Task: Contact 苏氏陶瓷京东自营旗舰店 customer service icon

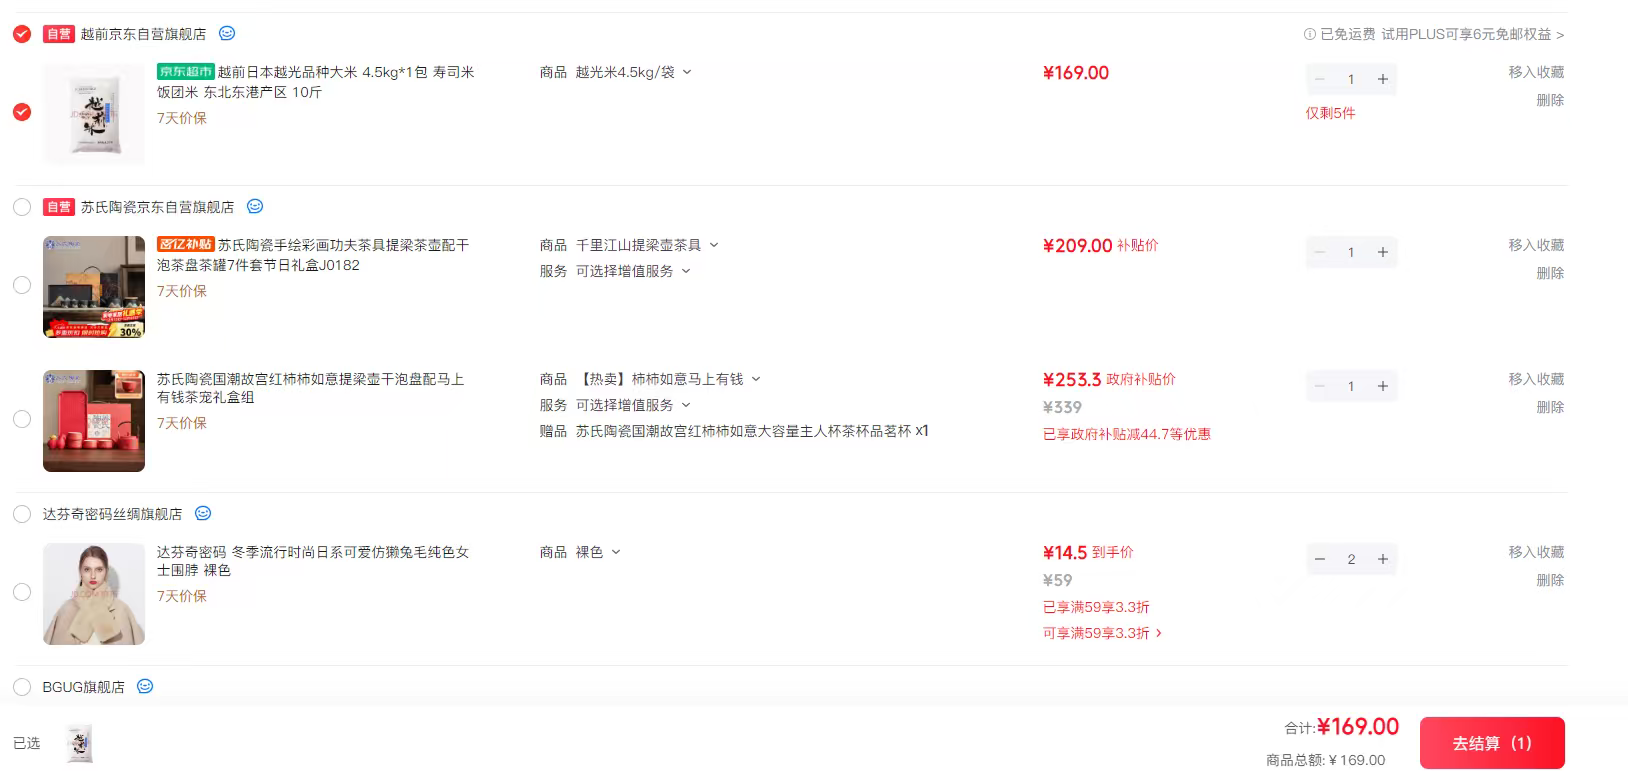Action: pos(255,206)
